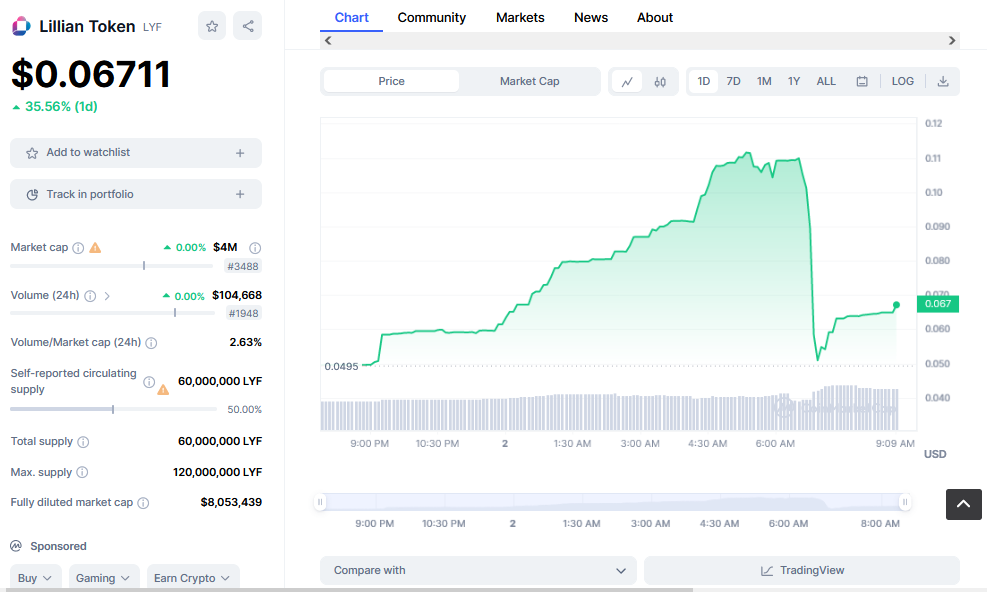Click the plus icon on Add to watchlist
Viewport: 987px width, 592px height.
coord(240,153)
